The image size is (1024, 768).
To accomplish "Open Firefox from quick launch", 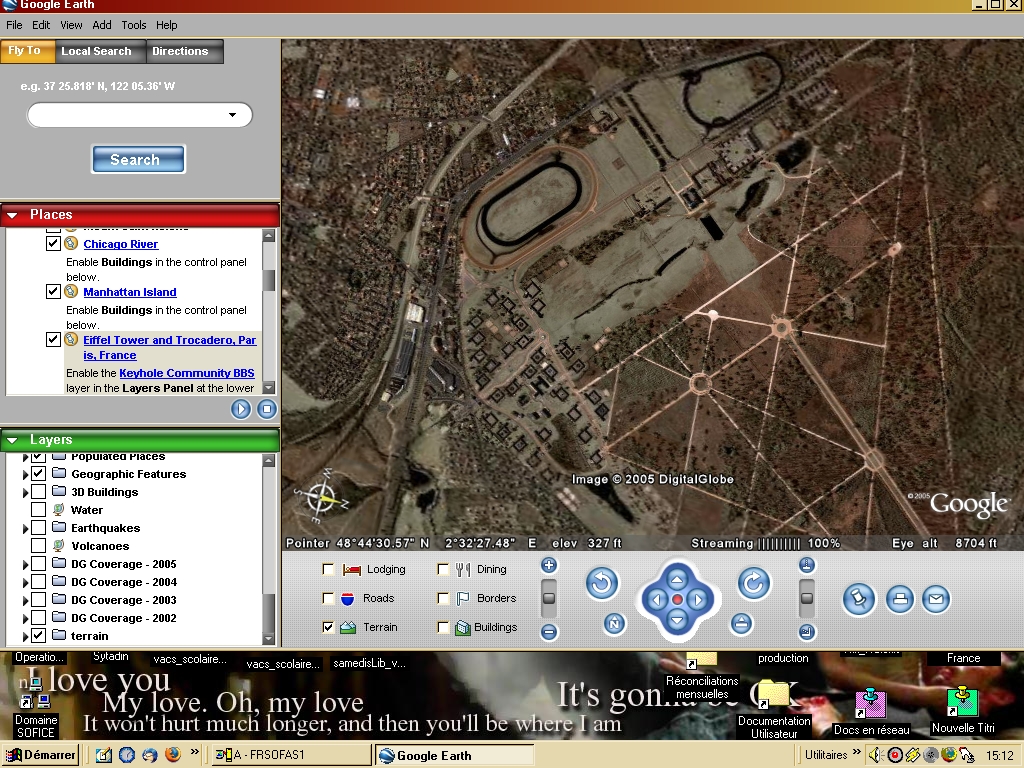I will coord(172,755).
